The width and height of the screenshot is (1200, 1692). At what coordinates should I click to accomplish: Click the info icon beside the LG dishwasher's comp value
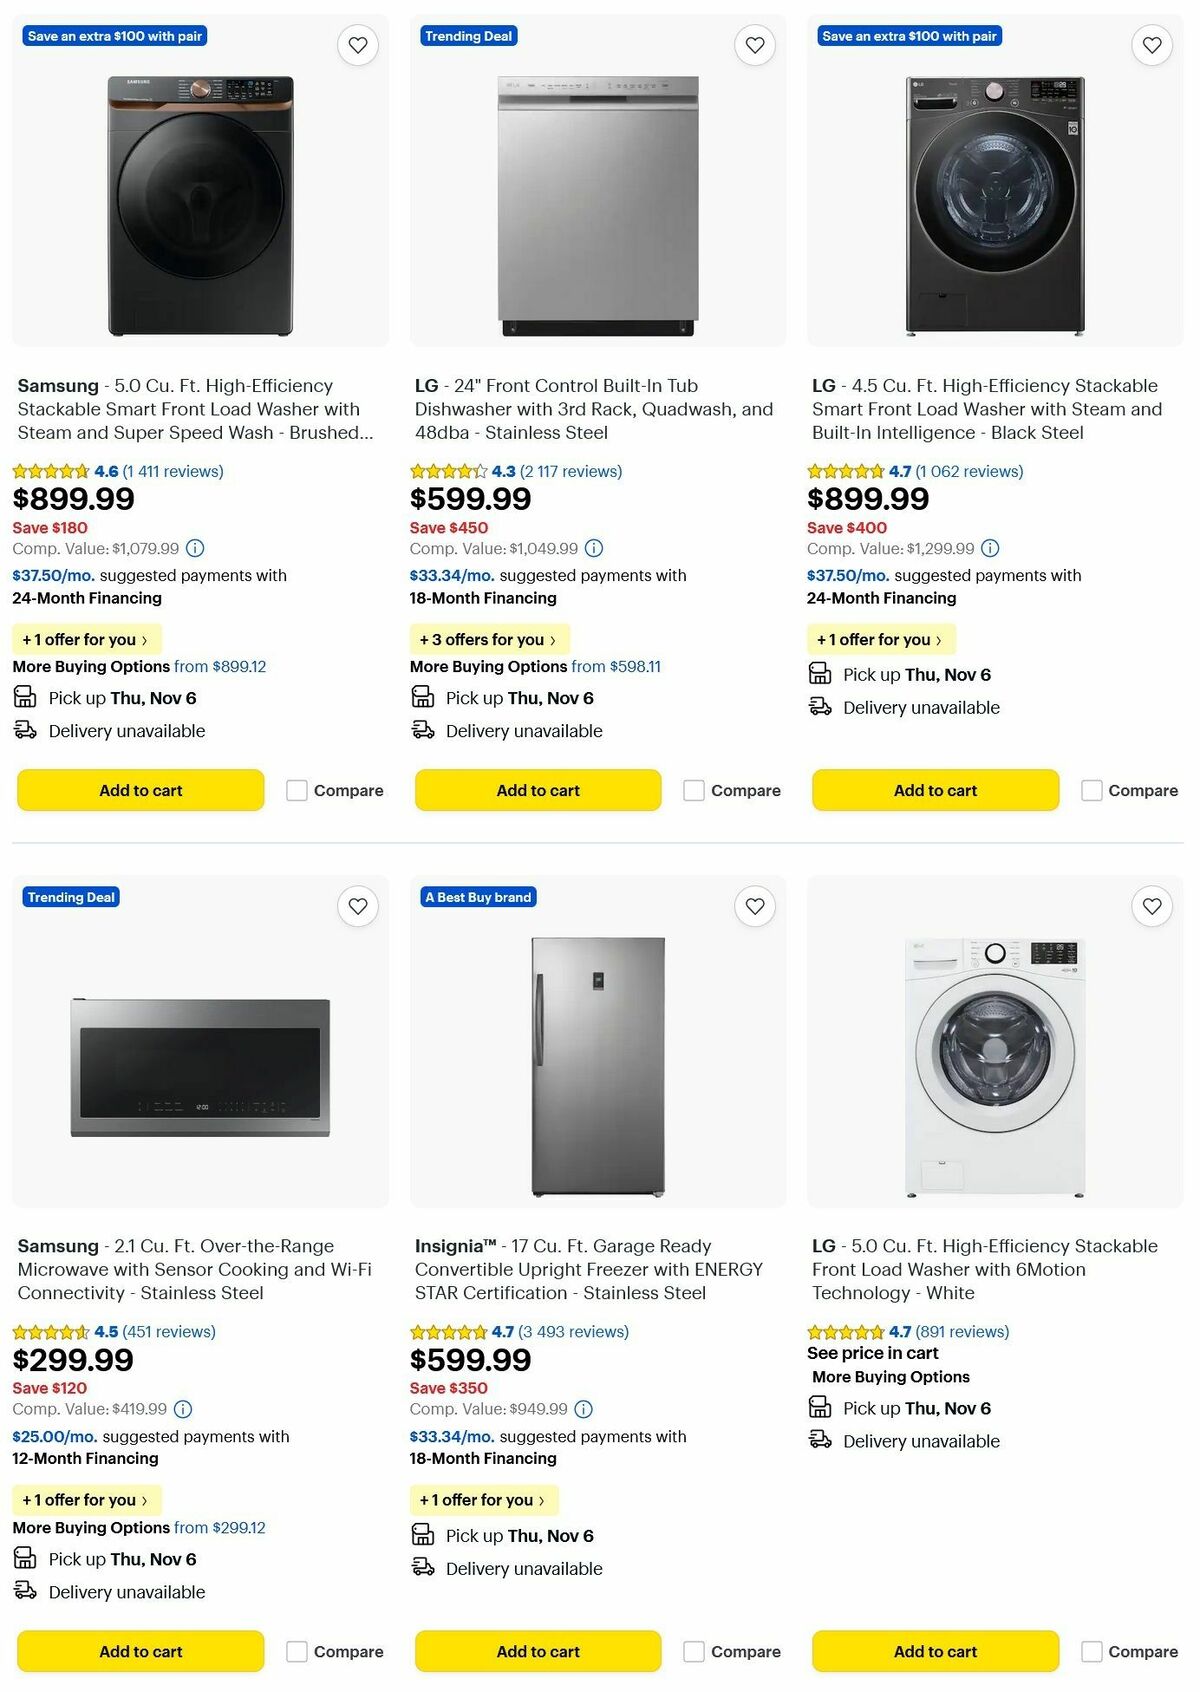point(596,548)
